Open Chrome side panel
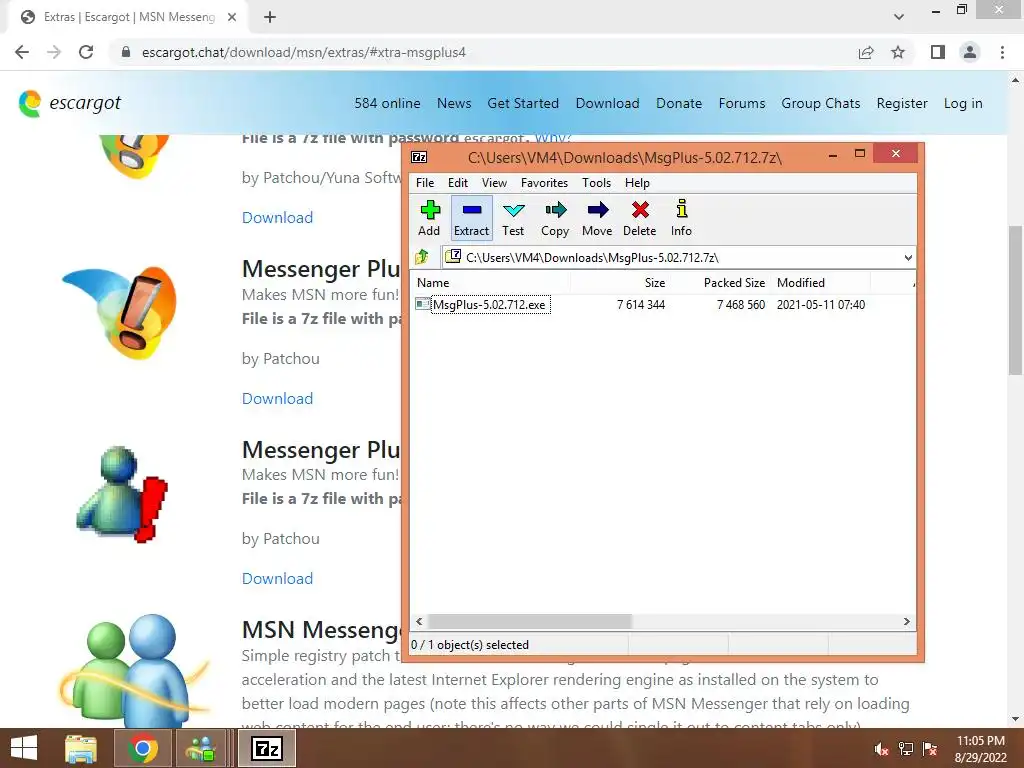1024x768 pixels. coord(938,52)
